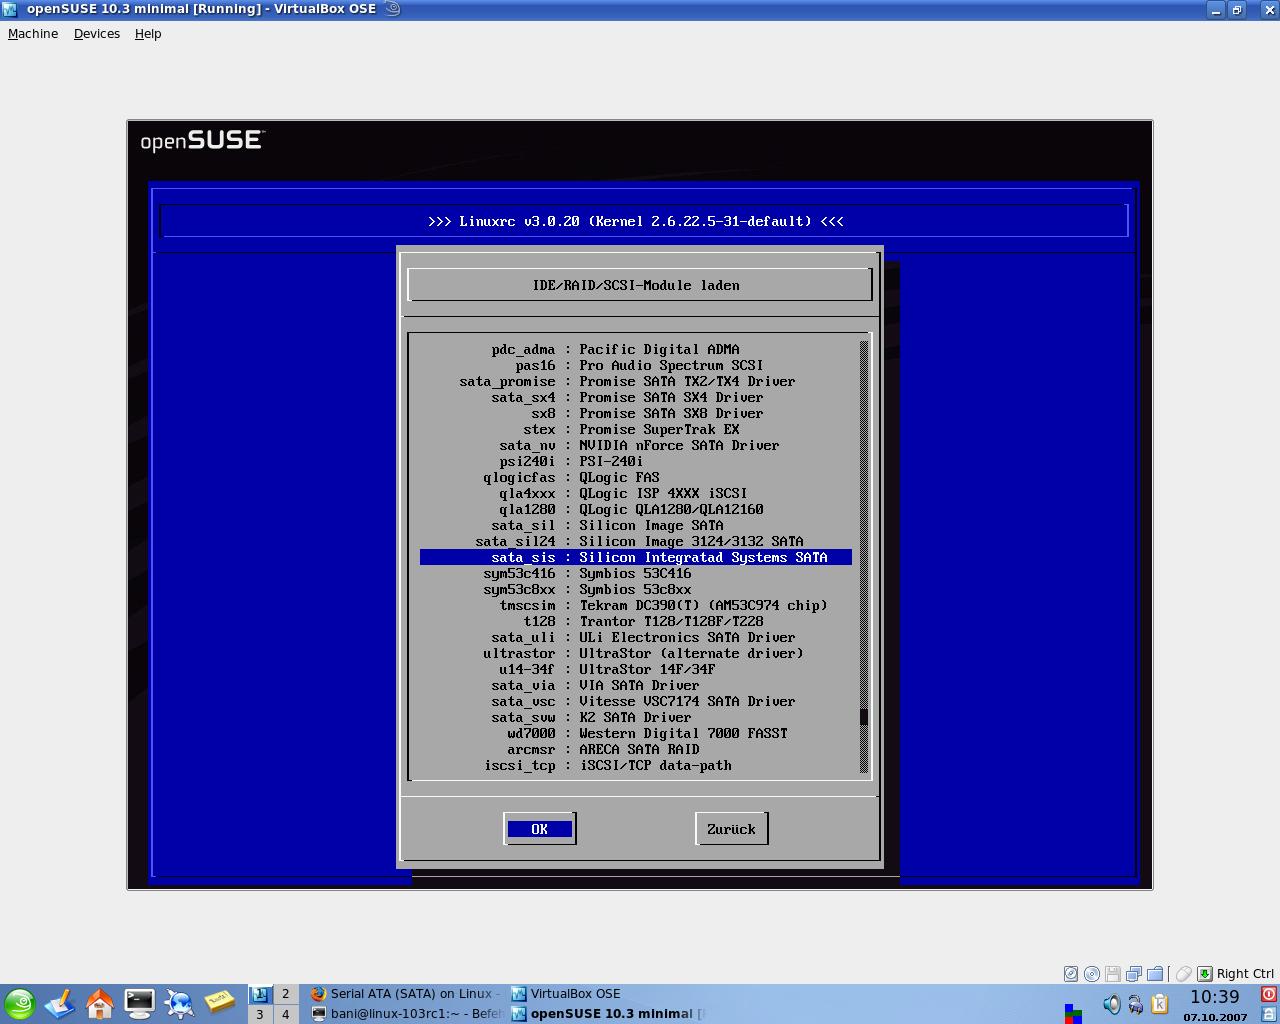
Task: Switch to Serial ATA Firefox taskbar window
Action: tap(405, 993)
